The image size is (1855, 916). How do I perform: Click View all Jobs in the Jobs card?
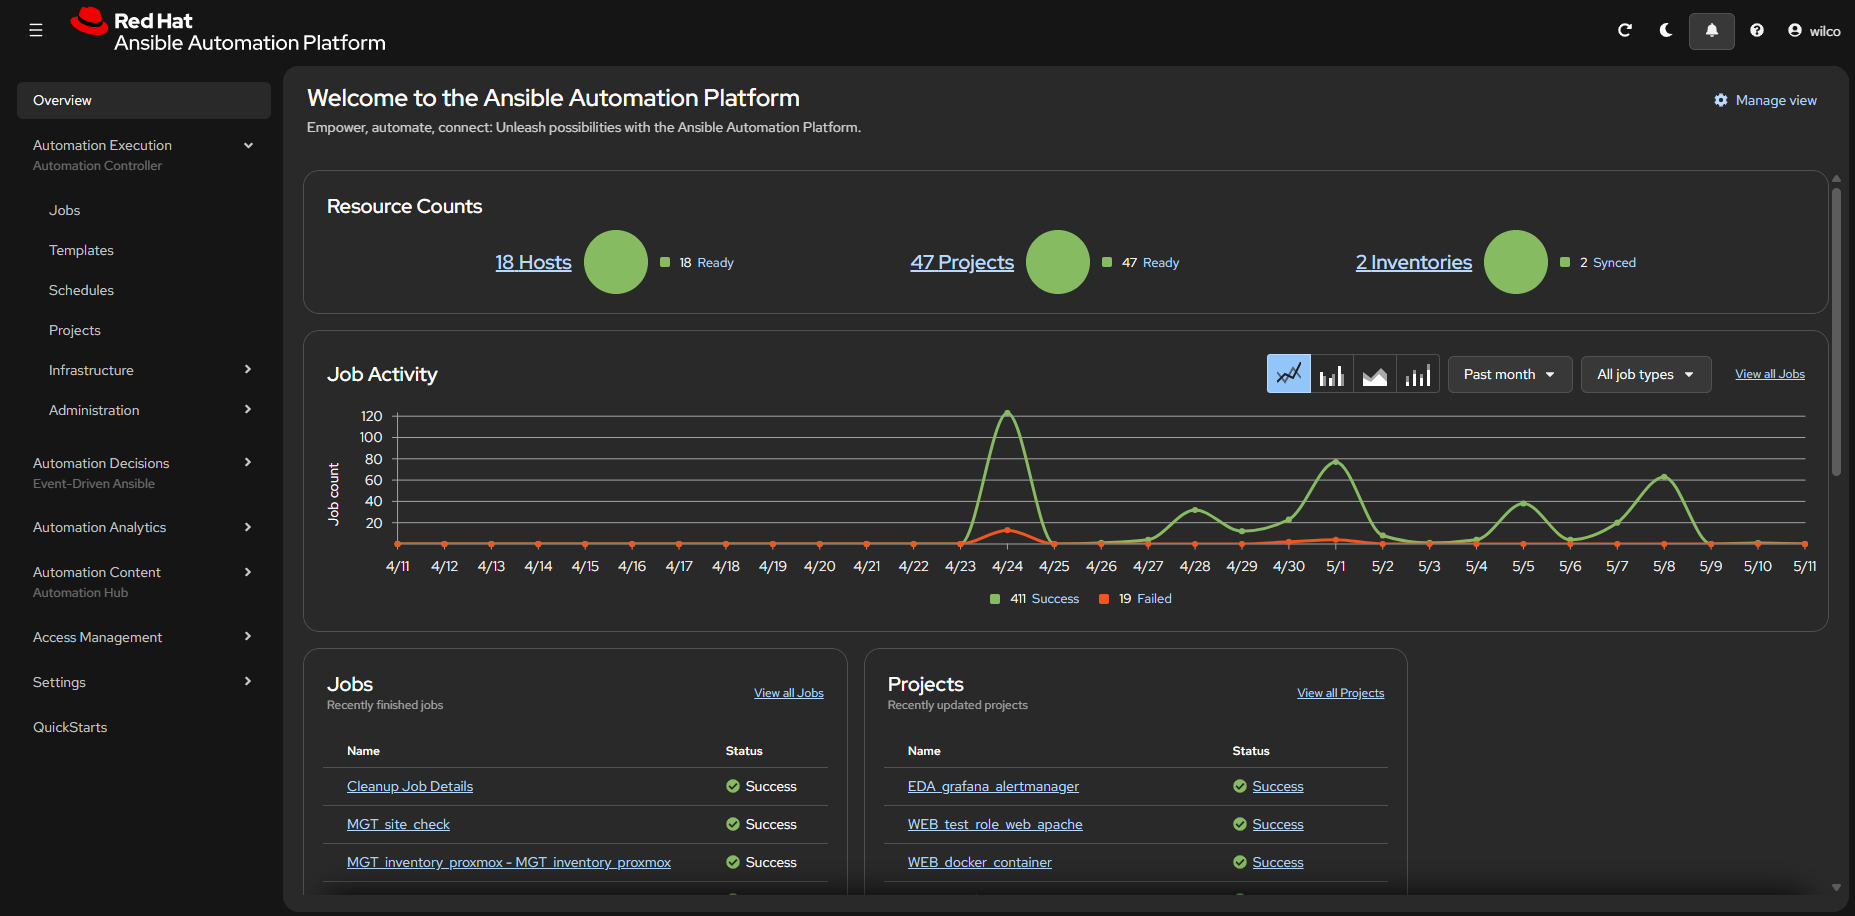tap(789, 693)
